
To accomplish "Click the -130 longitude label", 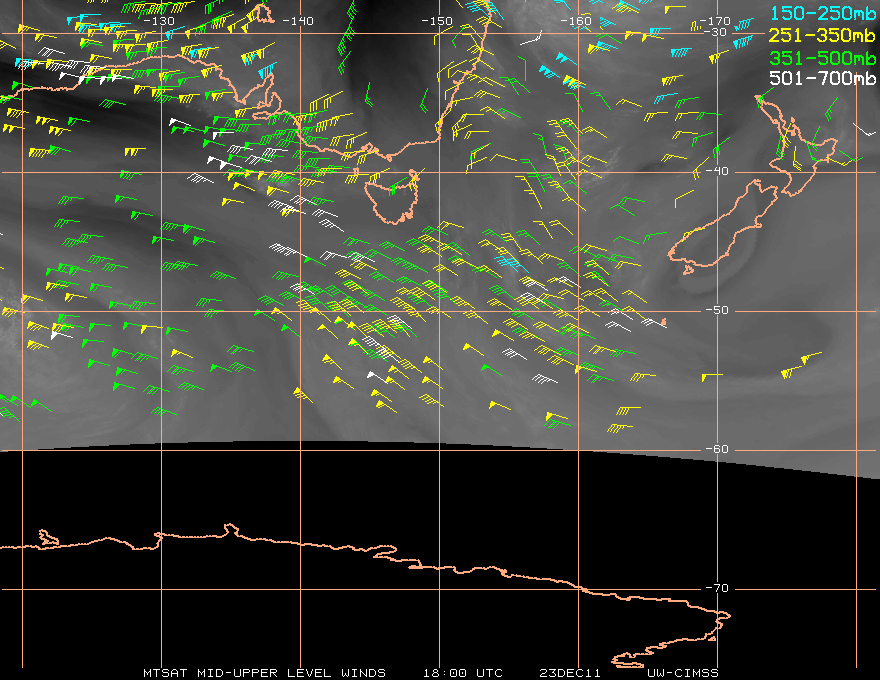I will (159, 21).
